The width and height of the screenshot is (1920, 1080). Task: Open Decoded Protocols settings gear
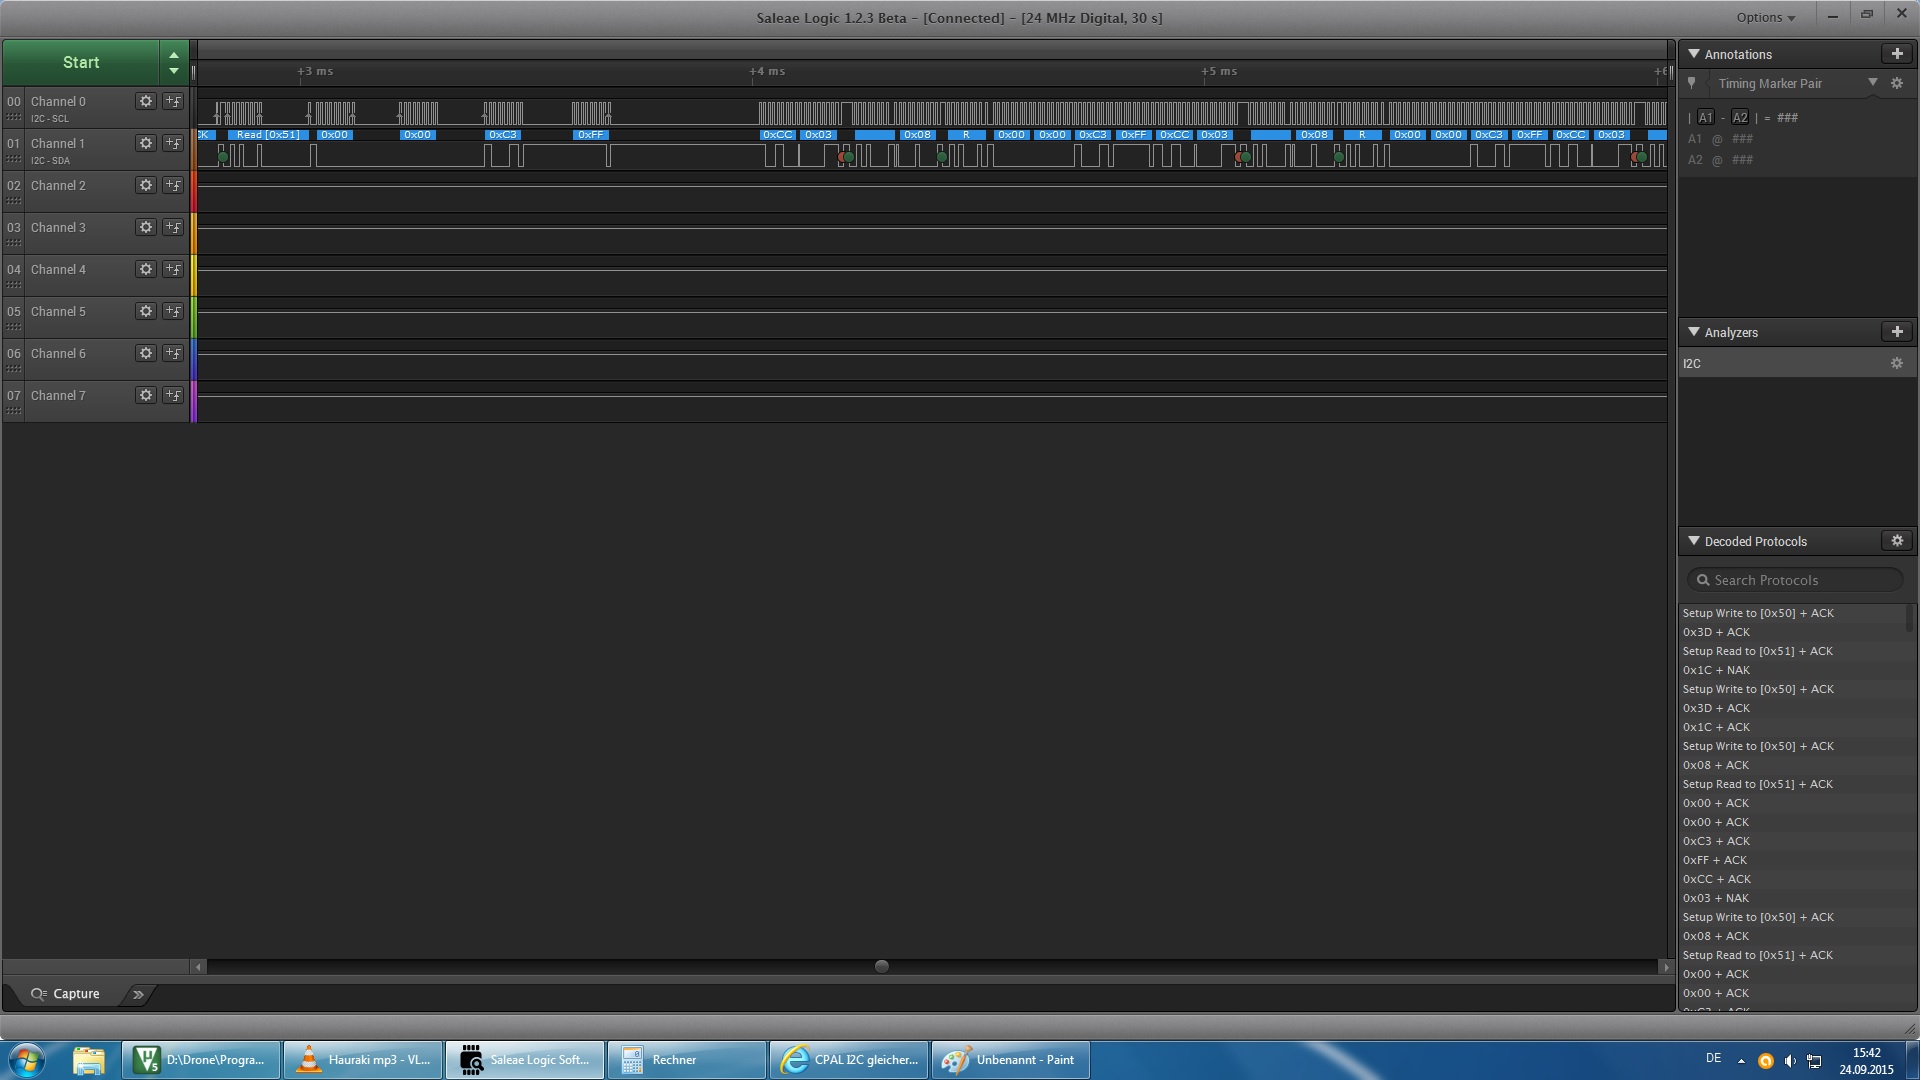click(1897, 541)
